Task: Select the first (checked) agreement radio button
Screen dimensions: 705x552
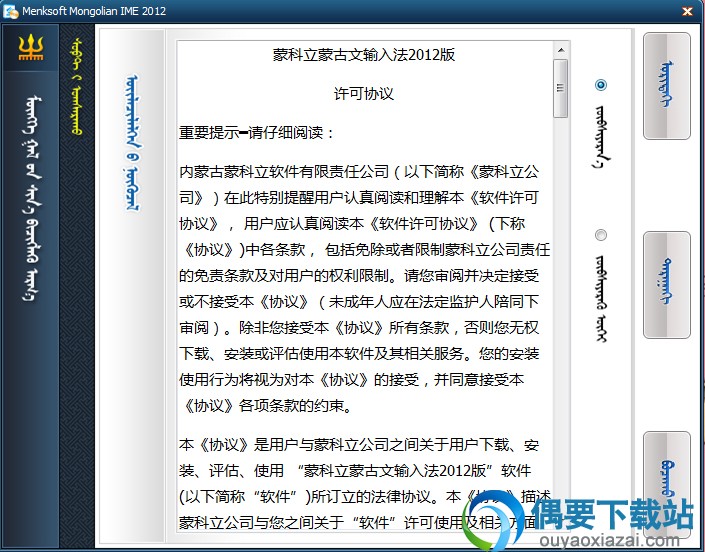Action: (601, 85)
